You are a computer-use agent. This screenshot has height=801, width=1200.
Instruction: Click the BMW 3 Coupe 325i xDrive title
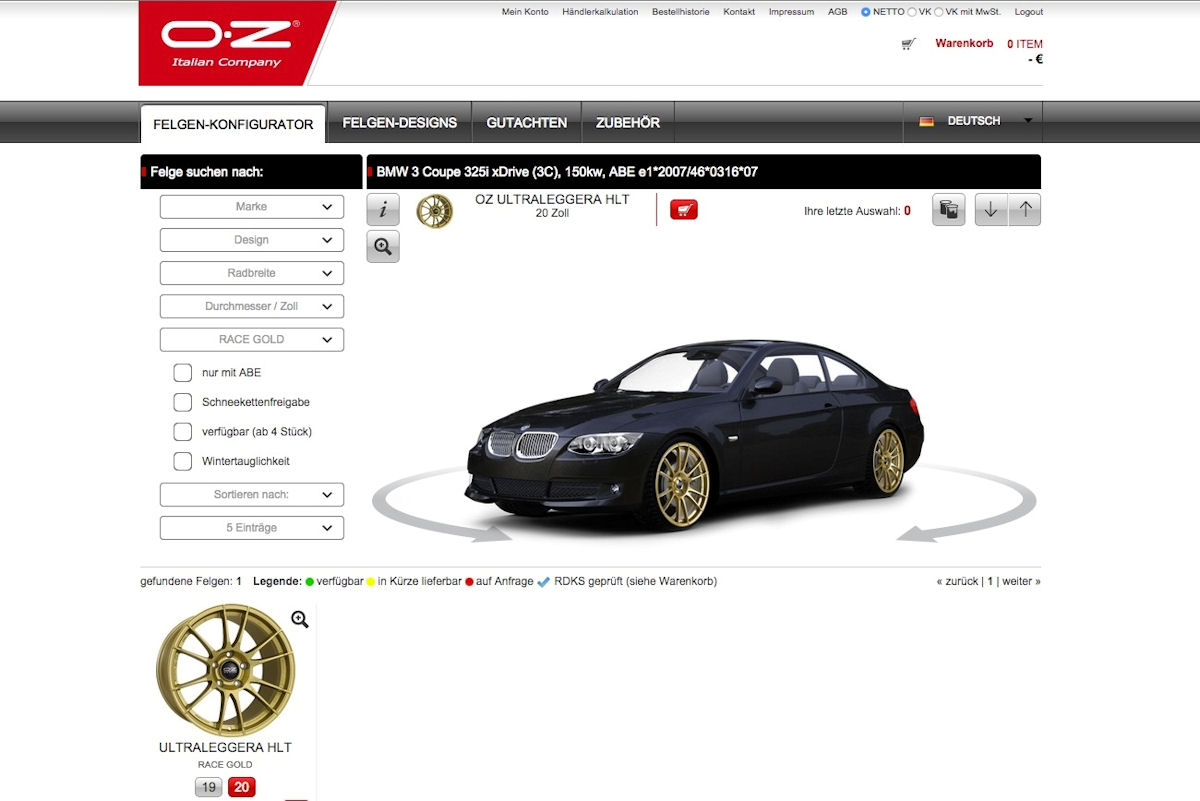pos(567,172)
